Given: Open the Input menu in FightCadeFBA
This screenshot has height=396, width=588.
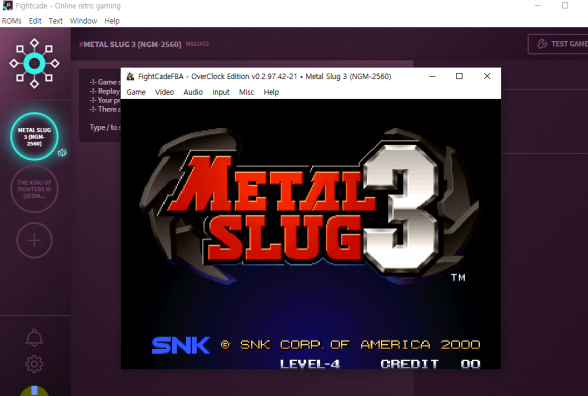Looking at the screenshot, I should (x=221, y=92).
